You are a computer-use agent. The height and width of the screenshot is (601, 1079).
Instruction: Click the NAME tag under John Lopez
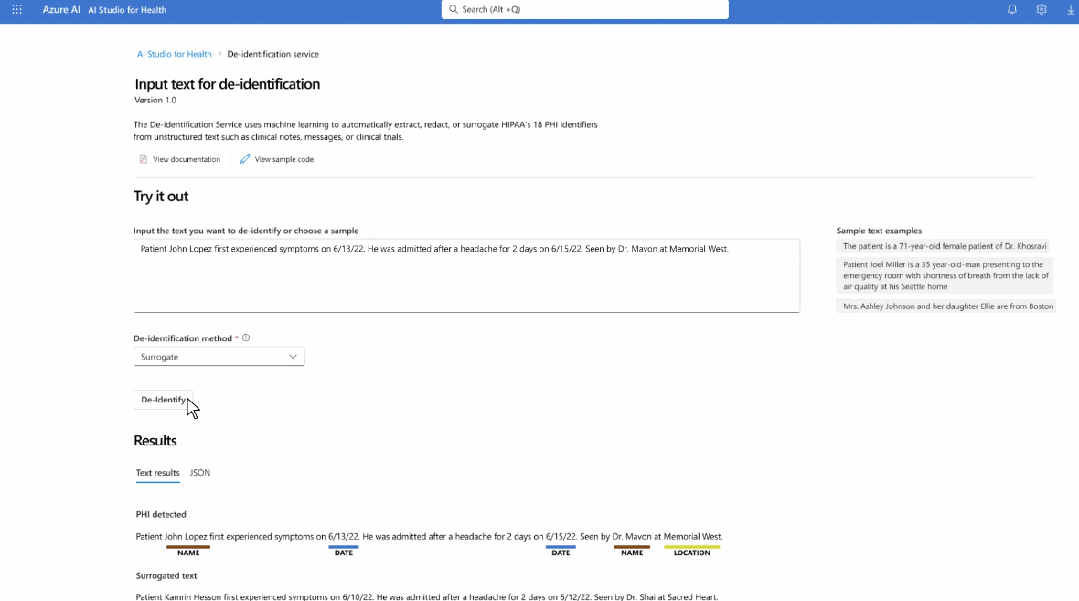188,552
